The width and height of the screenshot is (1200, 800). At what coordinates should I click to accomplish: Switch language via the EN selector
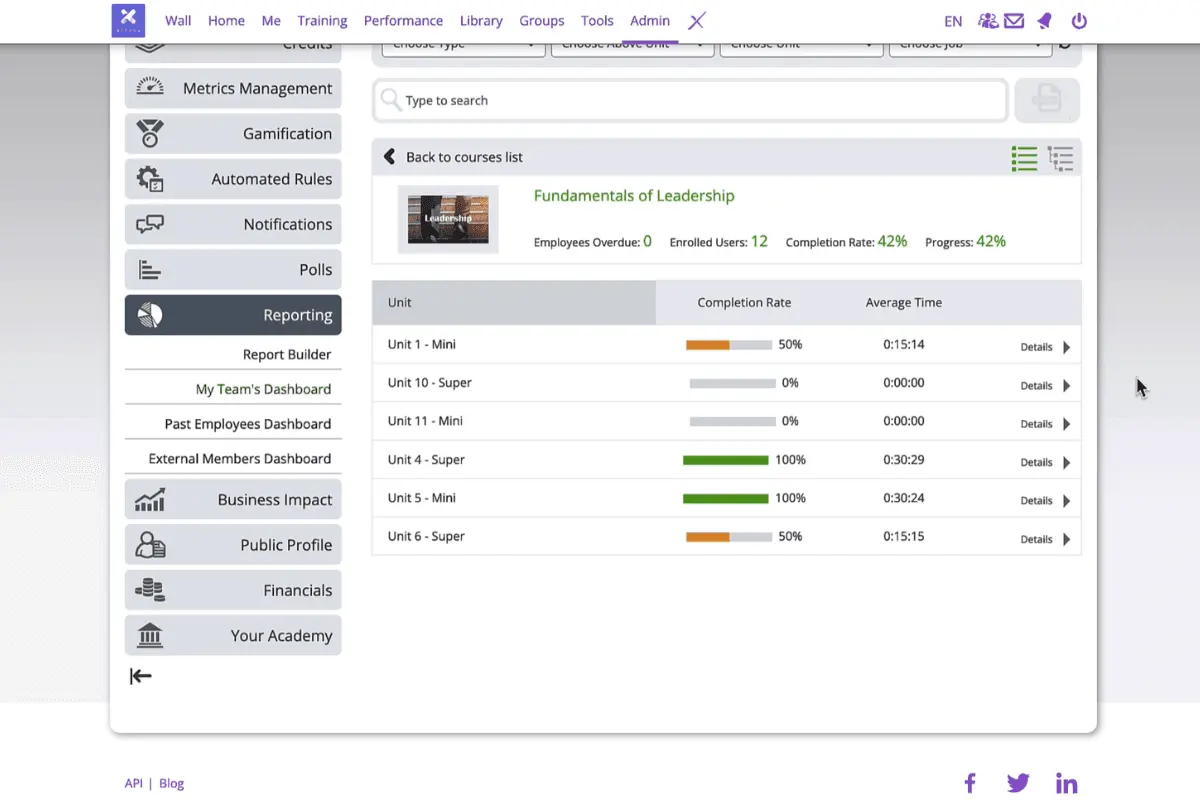point(953,21)
